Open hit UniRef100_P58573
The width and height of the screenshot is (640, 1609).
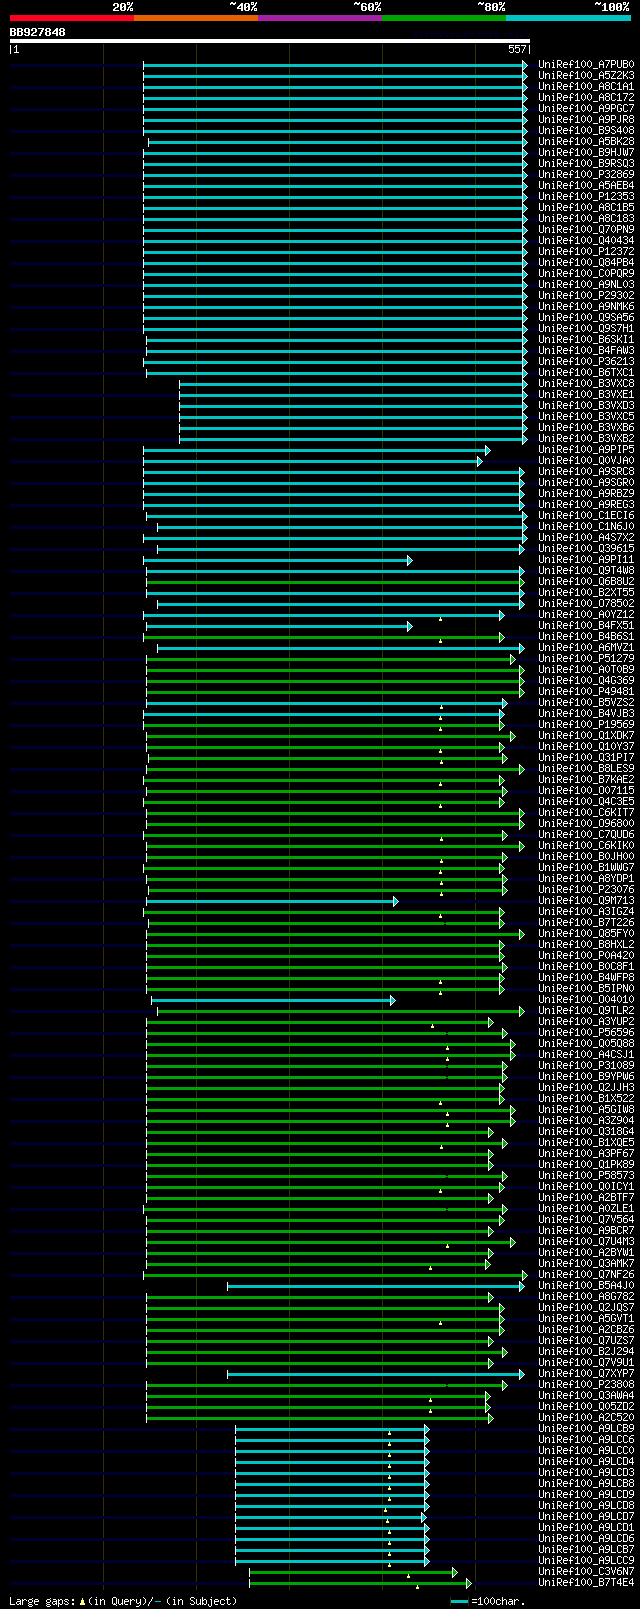coord(586,1176)
